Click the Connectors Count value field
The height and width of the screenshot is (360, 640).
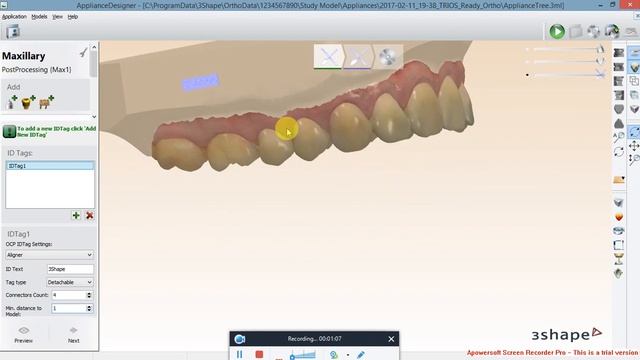tap(69, 295)
